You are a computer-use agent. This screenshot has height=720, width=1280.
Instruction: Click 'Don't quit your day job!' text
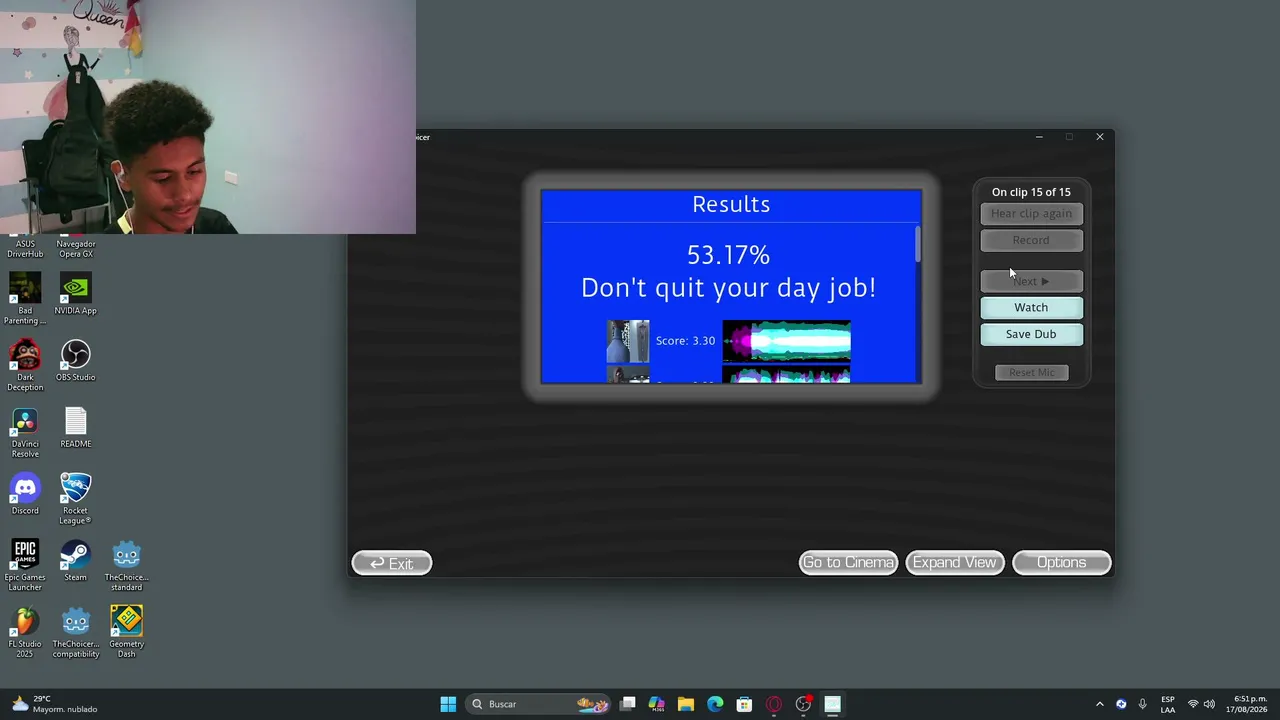(x=728, y=288)
